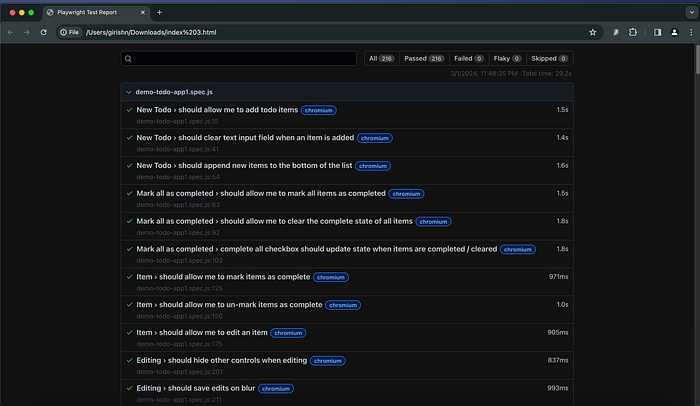Click green checkmark on 'hide other controls' row

coord(129,360)
